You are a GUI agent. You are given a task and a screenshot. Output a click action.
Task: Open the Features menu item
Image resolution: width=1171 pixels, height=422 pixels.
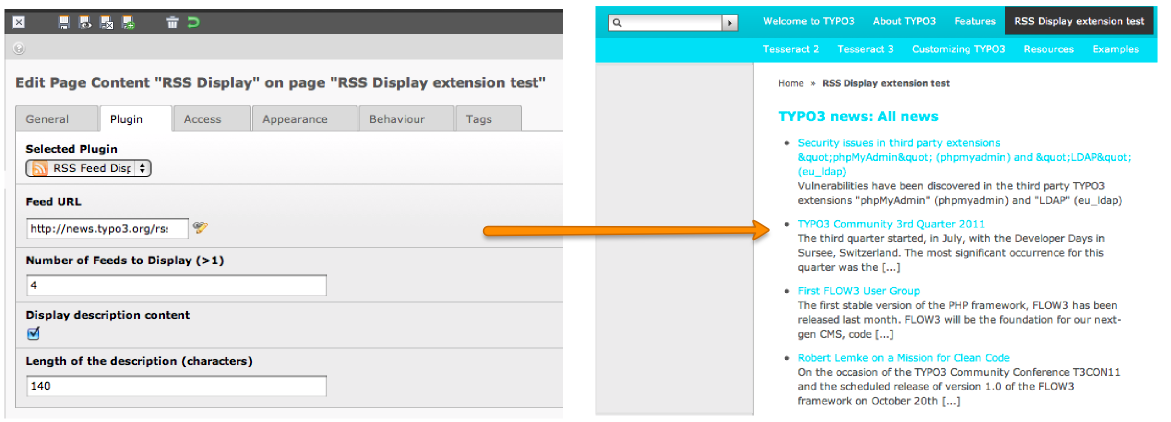coord(974,21)
